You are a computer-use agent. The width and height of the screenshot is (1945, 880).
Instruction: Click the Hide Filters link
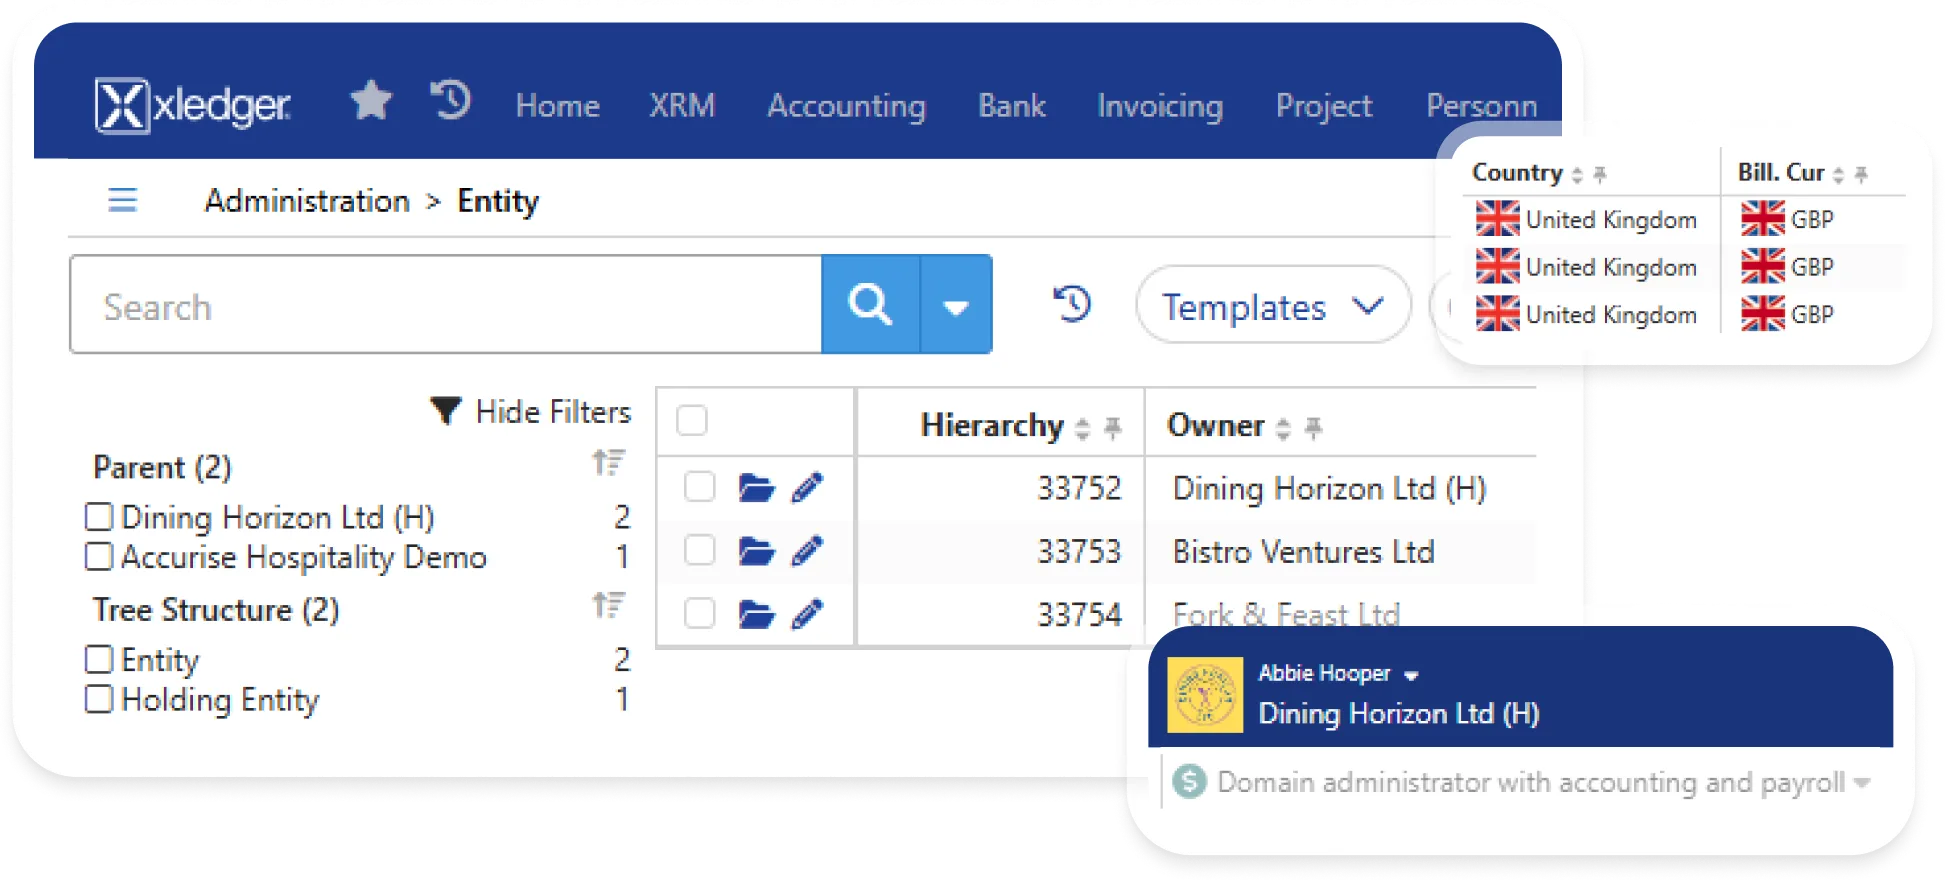click(553, 411)
